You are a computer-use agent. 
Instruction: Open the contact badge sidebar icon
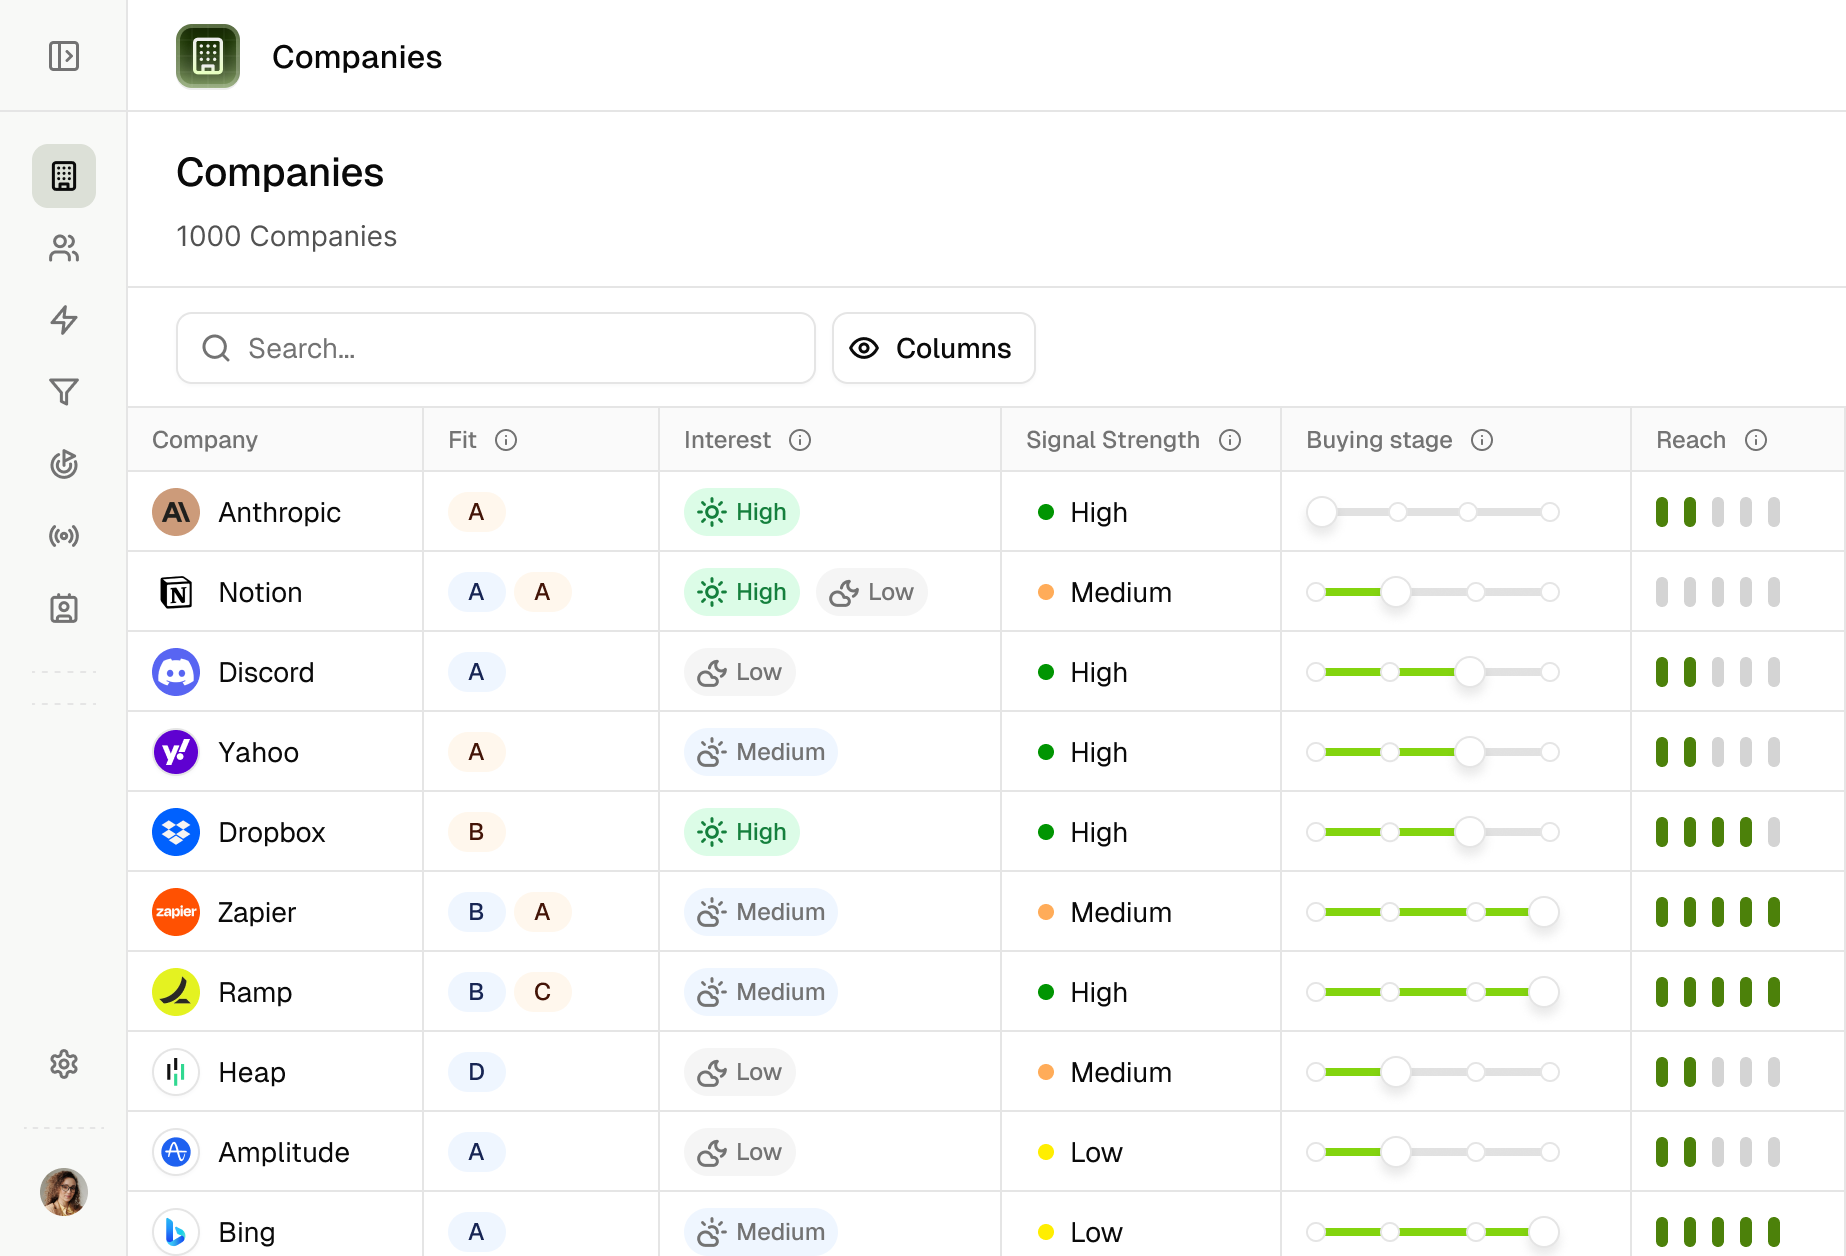tap(64, 608)
